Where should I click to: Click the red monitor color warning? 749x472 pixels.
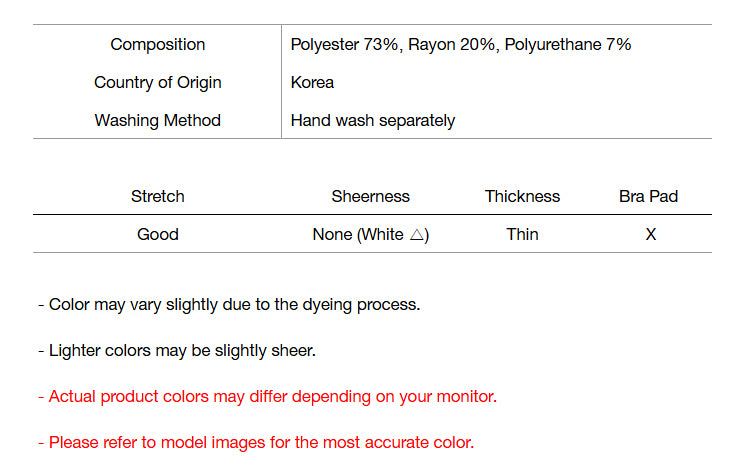(267, 396)
